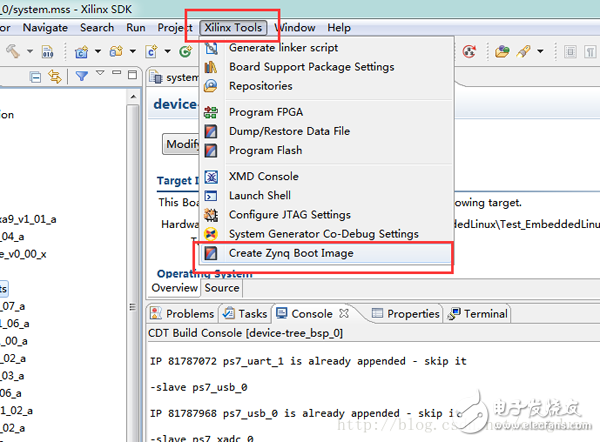Close the Console view tab

click(345, 314)
